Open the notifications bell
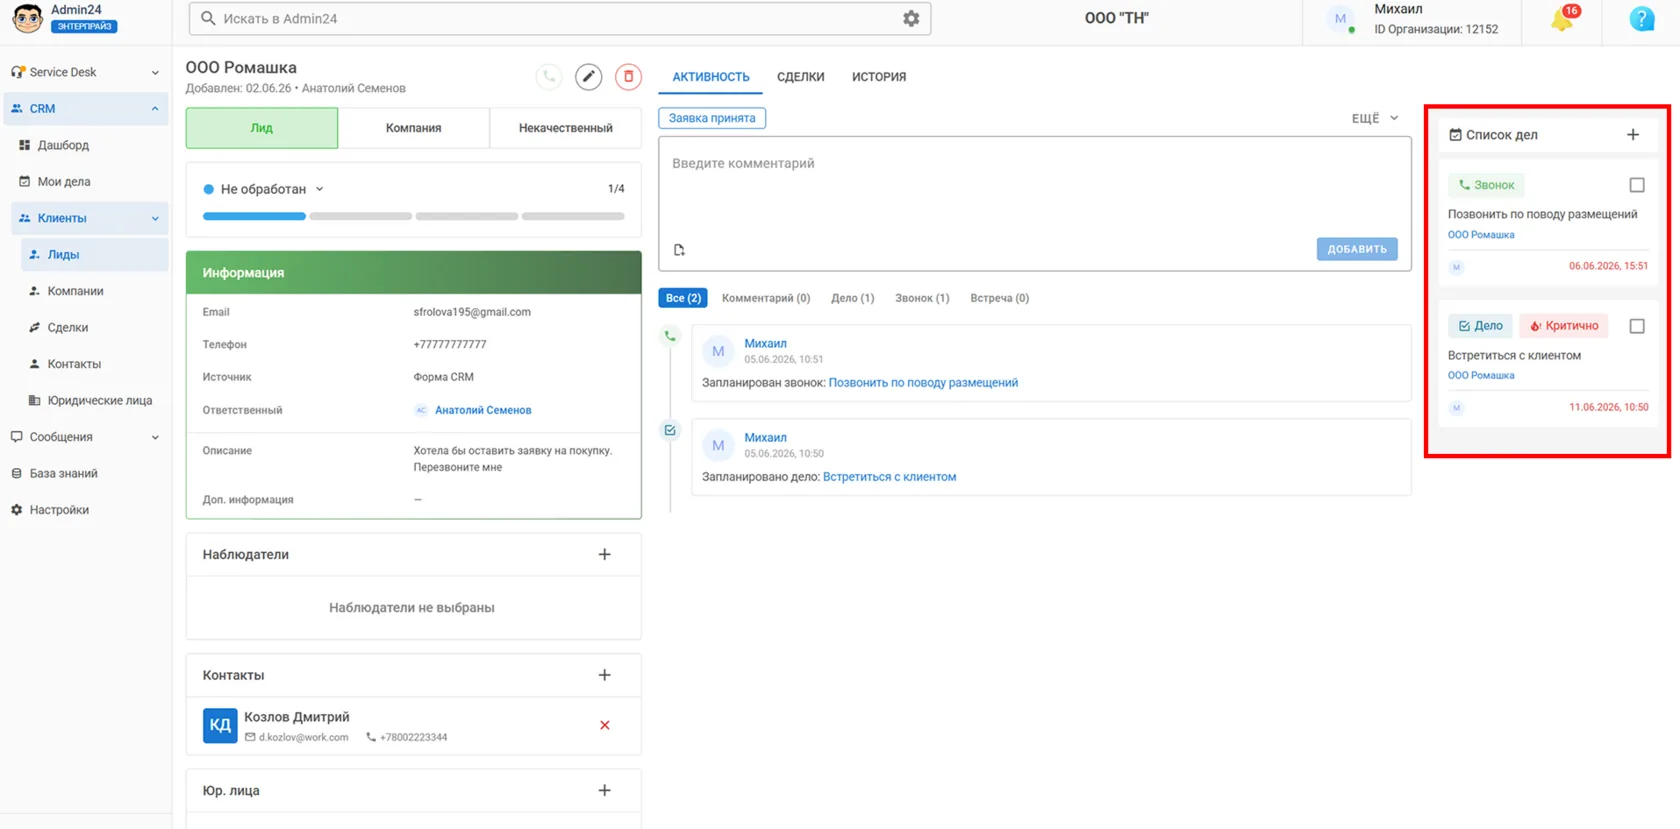 click(1563, 19)
